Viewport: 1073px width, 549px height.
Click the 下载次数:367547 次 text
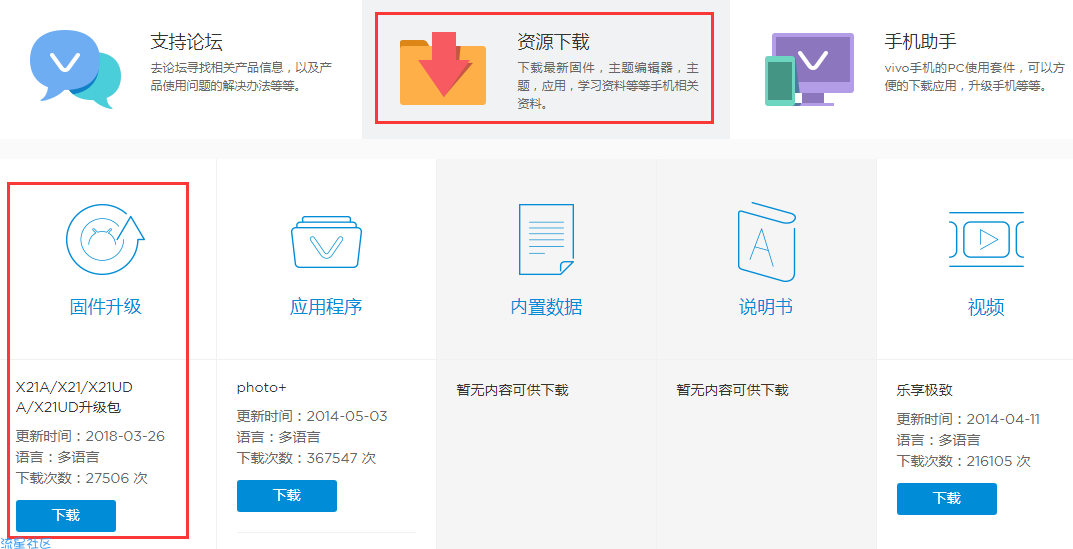[x=307, y=458]
